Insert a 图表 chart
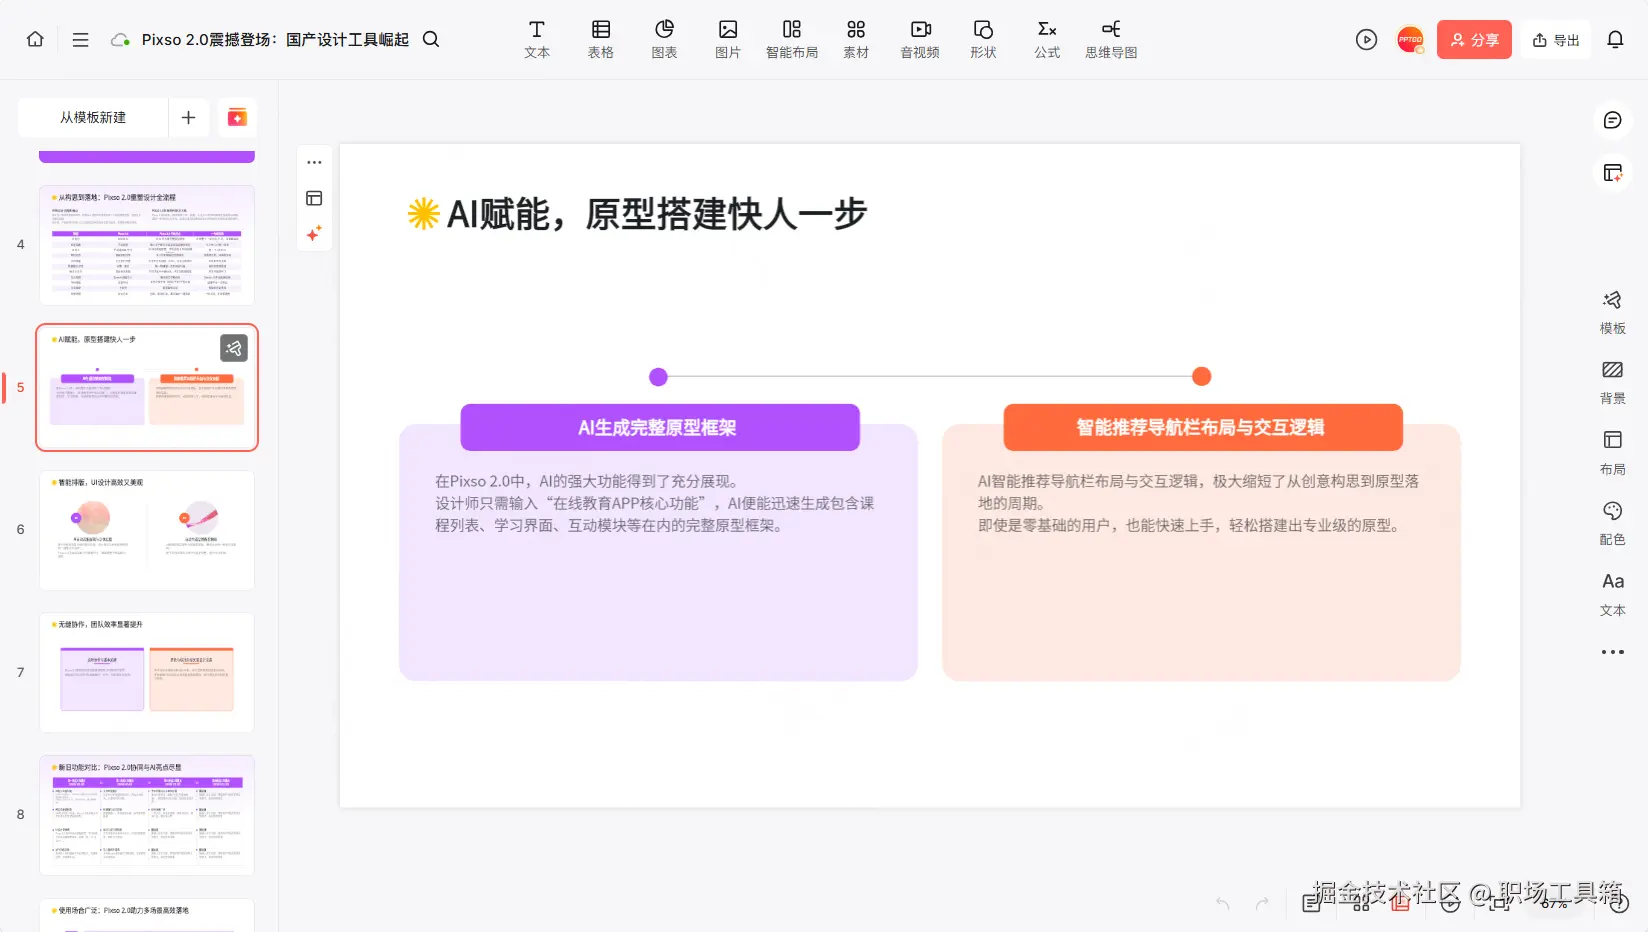 pyautogui.click(x=665, y=39)
